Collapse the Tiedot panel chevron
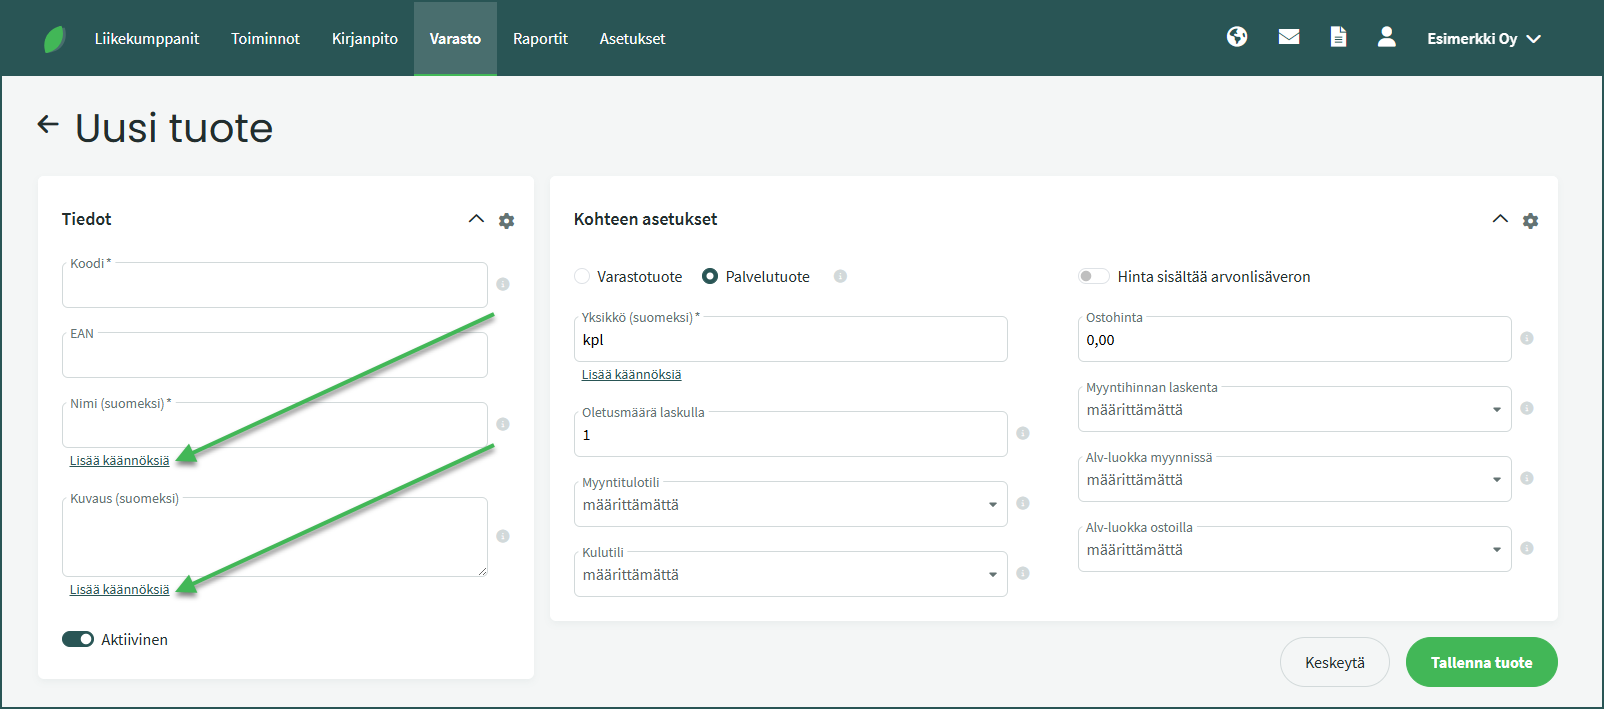This screenshot has width=1604, height=709. coord(476,219)
